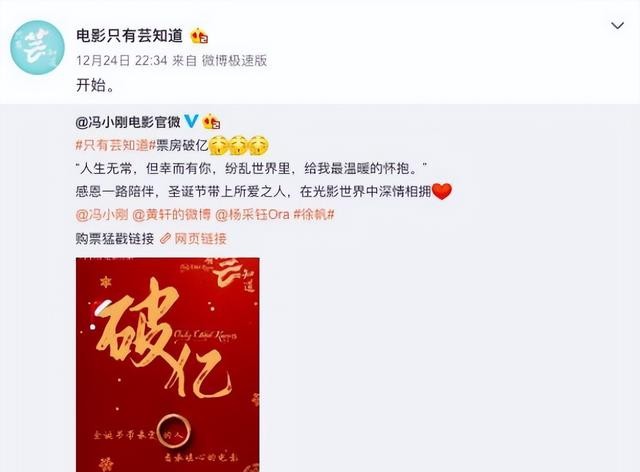Click paperclip icon beside 网页链接
Image resolution: width=640 pixels, height=472 pixels.
[x=165, y=238]
